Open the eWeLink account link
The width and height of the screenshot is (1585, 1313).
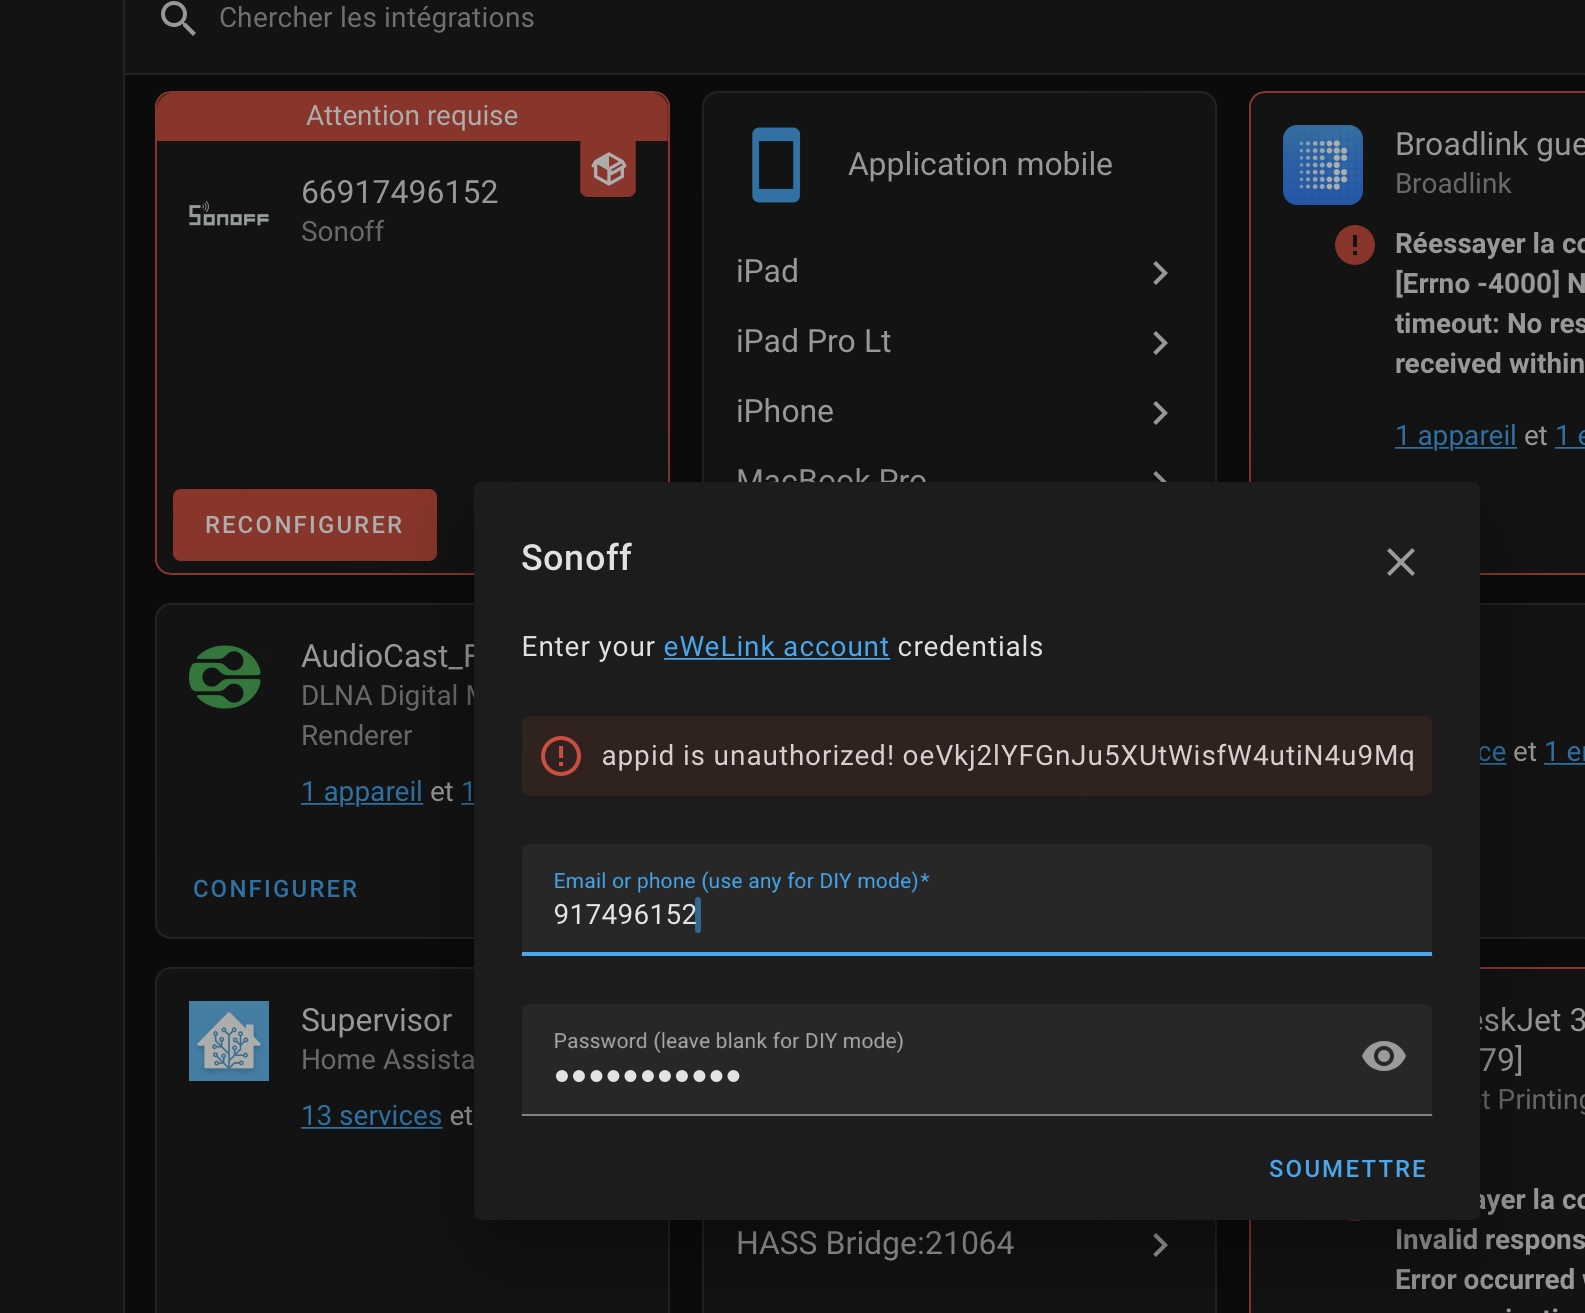coord(776,647)
